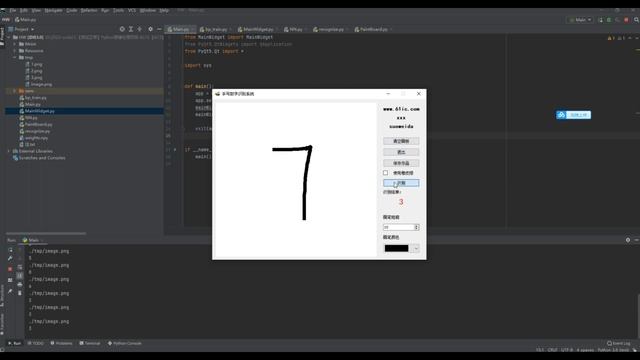This screenshot has width=640, height=360.
Task: Click the collapse-all icon in Project toolbar
Action: point(140,29)
